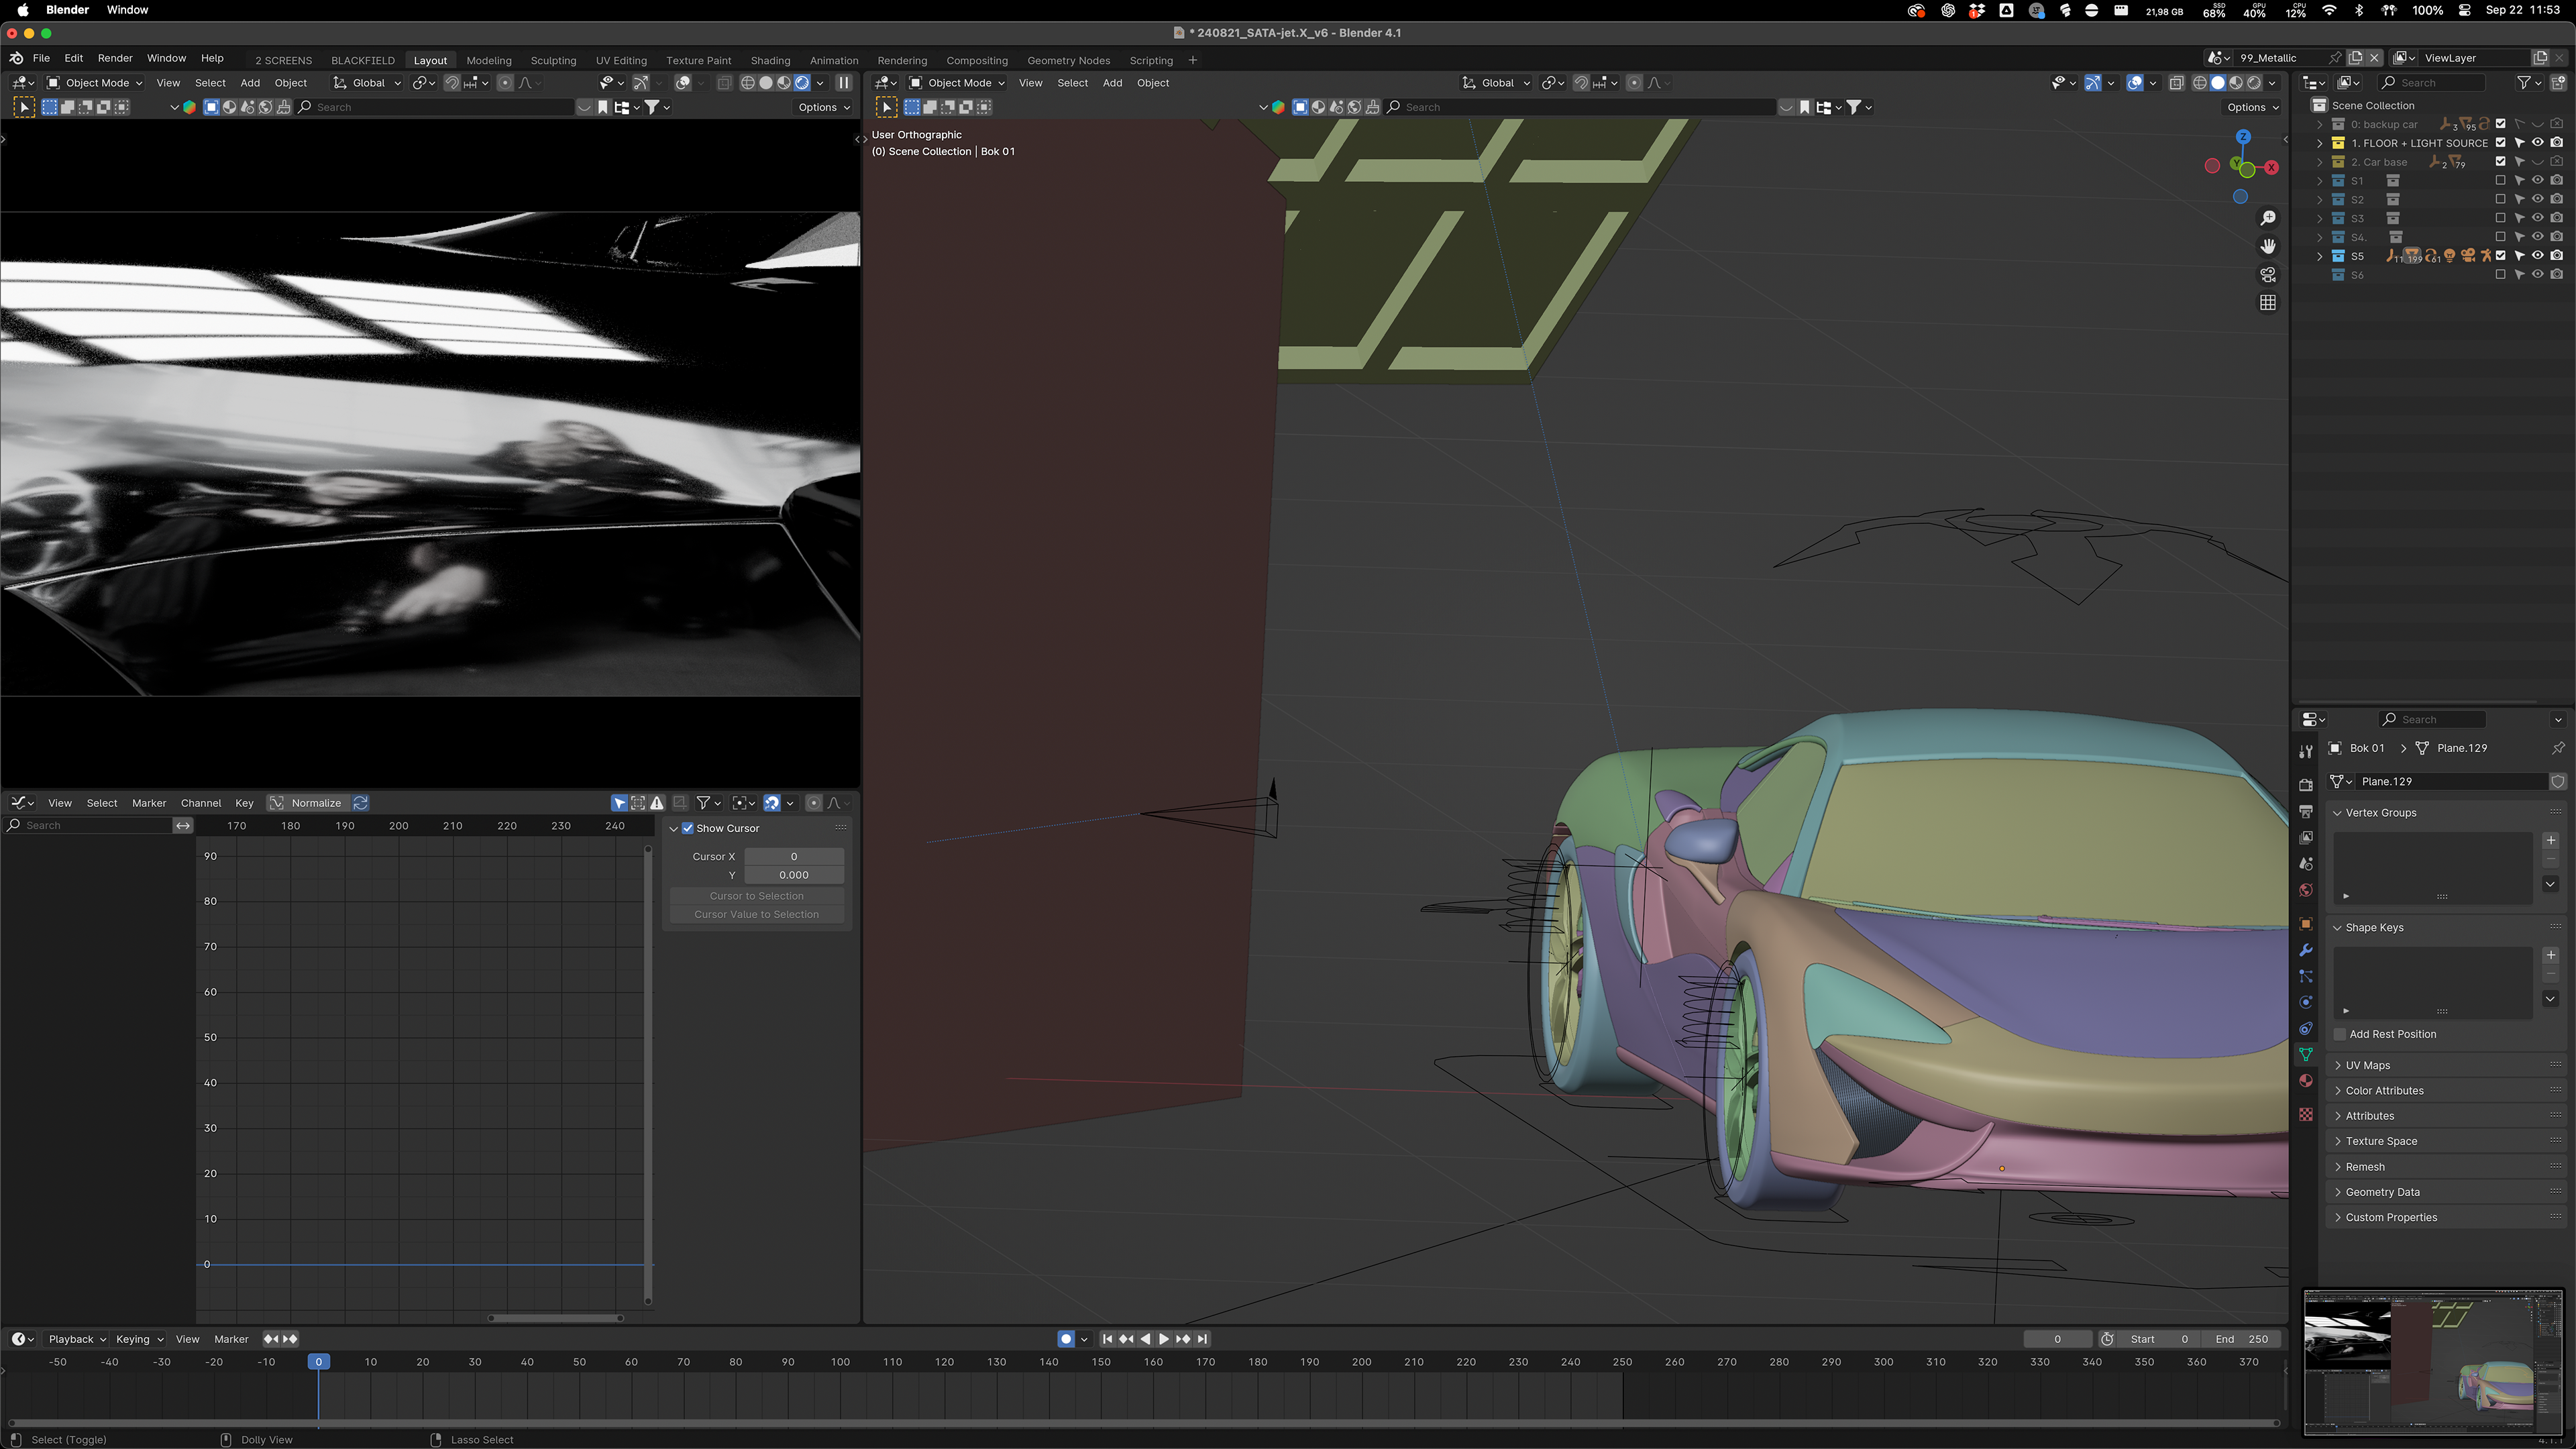Play animation forward in timeline
Image resolution: width=2576 pixels, height=1449 pixels.
[x=1164, y=1339]
